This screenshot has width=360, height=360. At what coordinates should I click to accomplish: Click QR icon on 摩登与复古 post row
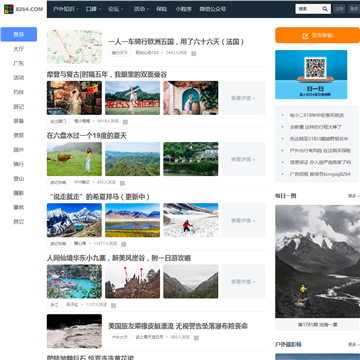click(125, 122)
